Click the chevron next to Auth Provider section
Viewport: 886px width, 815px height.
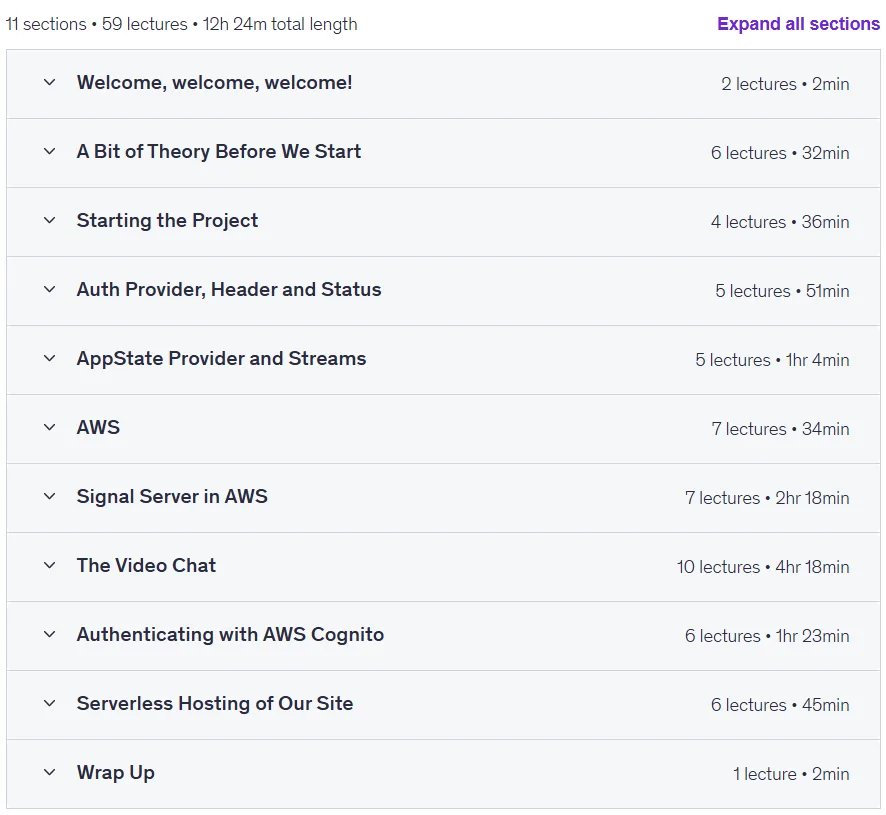tap(50, 289)
